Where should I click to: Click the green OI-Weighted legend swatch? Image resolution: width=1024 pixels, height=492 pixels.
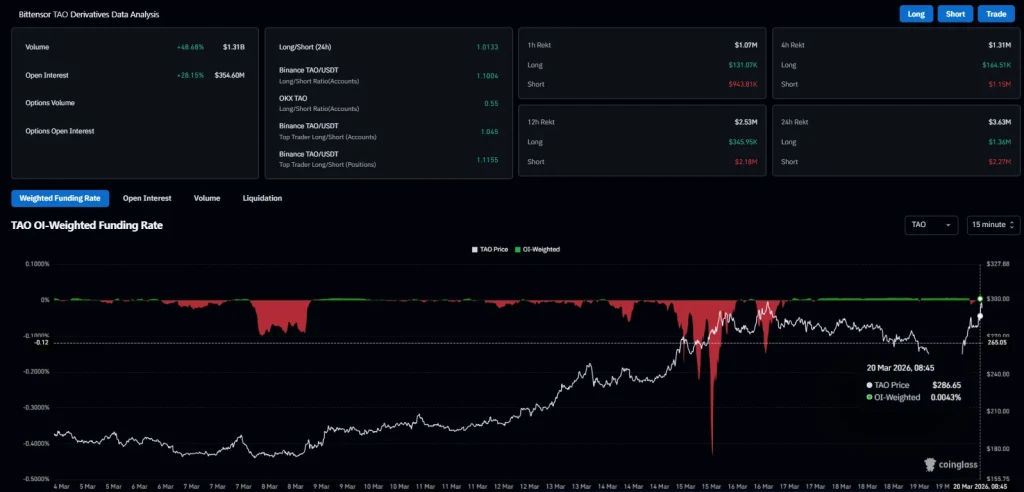pyautogui.click(x=518, y=250)
